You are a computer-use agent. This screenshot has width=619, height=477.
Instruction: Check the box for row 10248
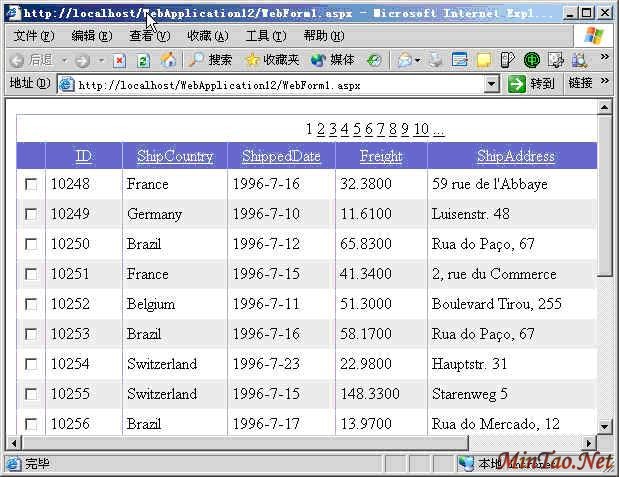(31, 184)
